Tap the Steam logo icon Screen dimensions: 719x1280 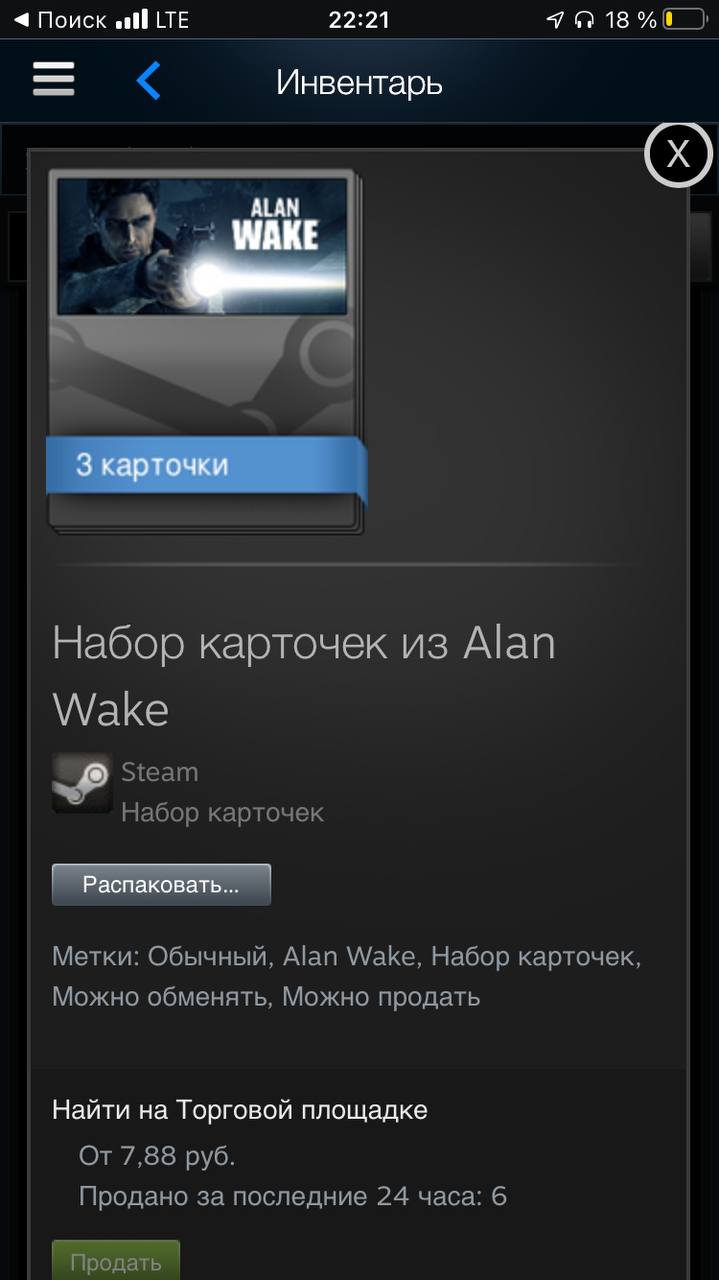pos(82,783)
